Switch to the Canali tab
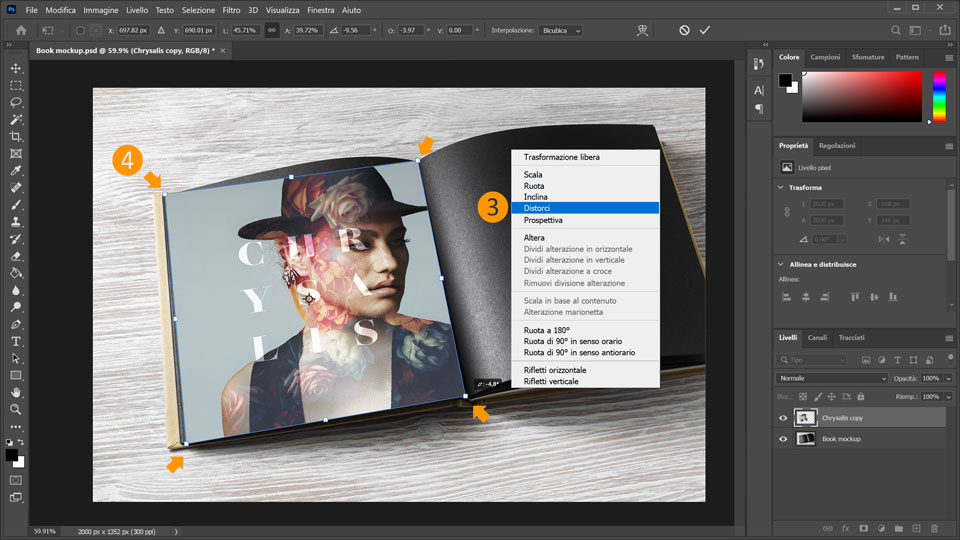 (817, 337)
